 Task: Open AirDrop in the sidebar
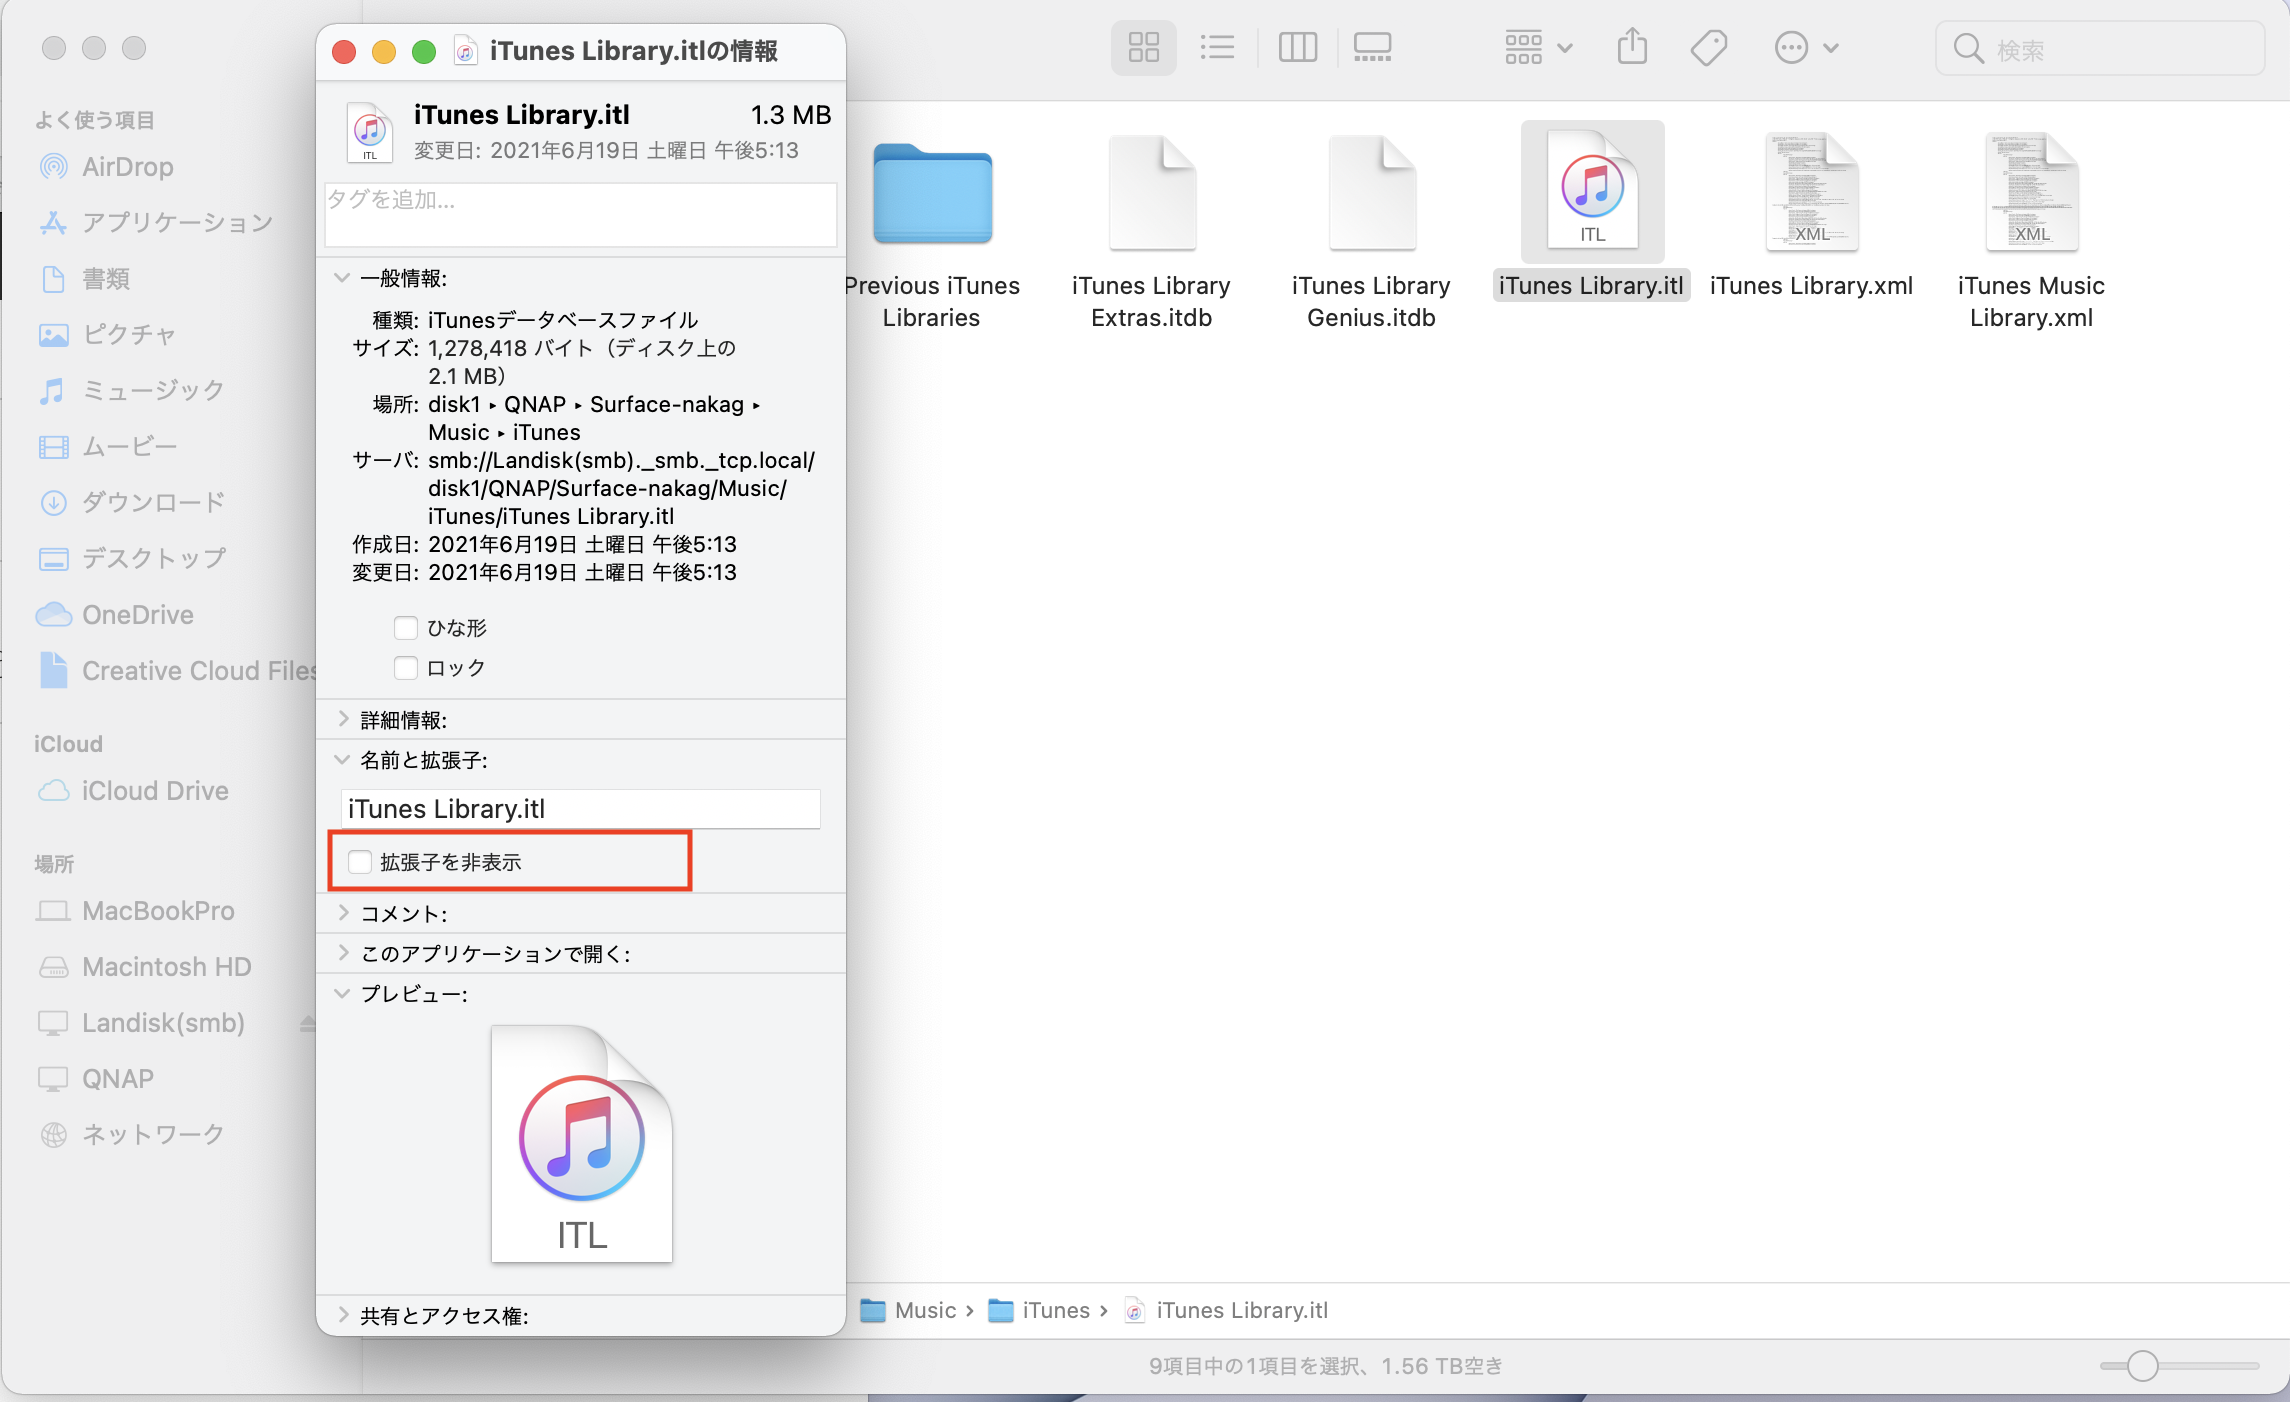tap(127, 167)
